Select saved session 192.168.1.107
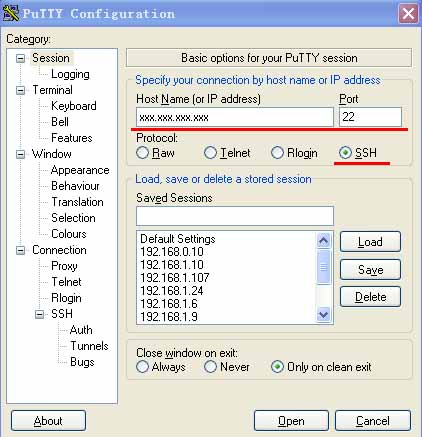 coord(175,277)
